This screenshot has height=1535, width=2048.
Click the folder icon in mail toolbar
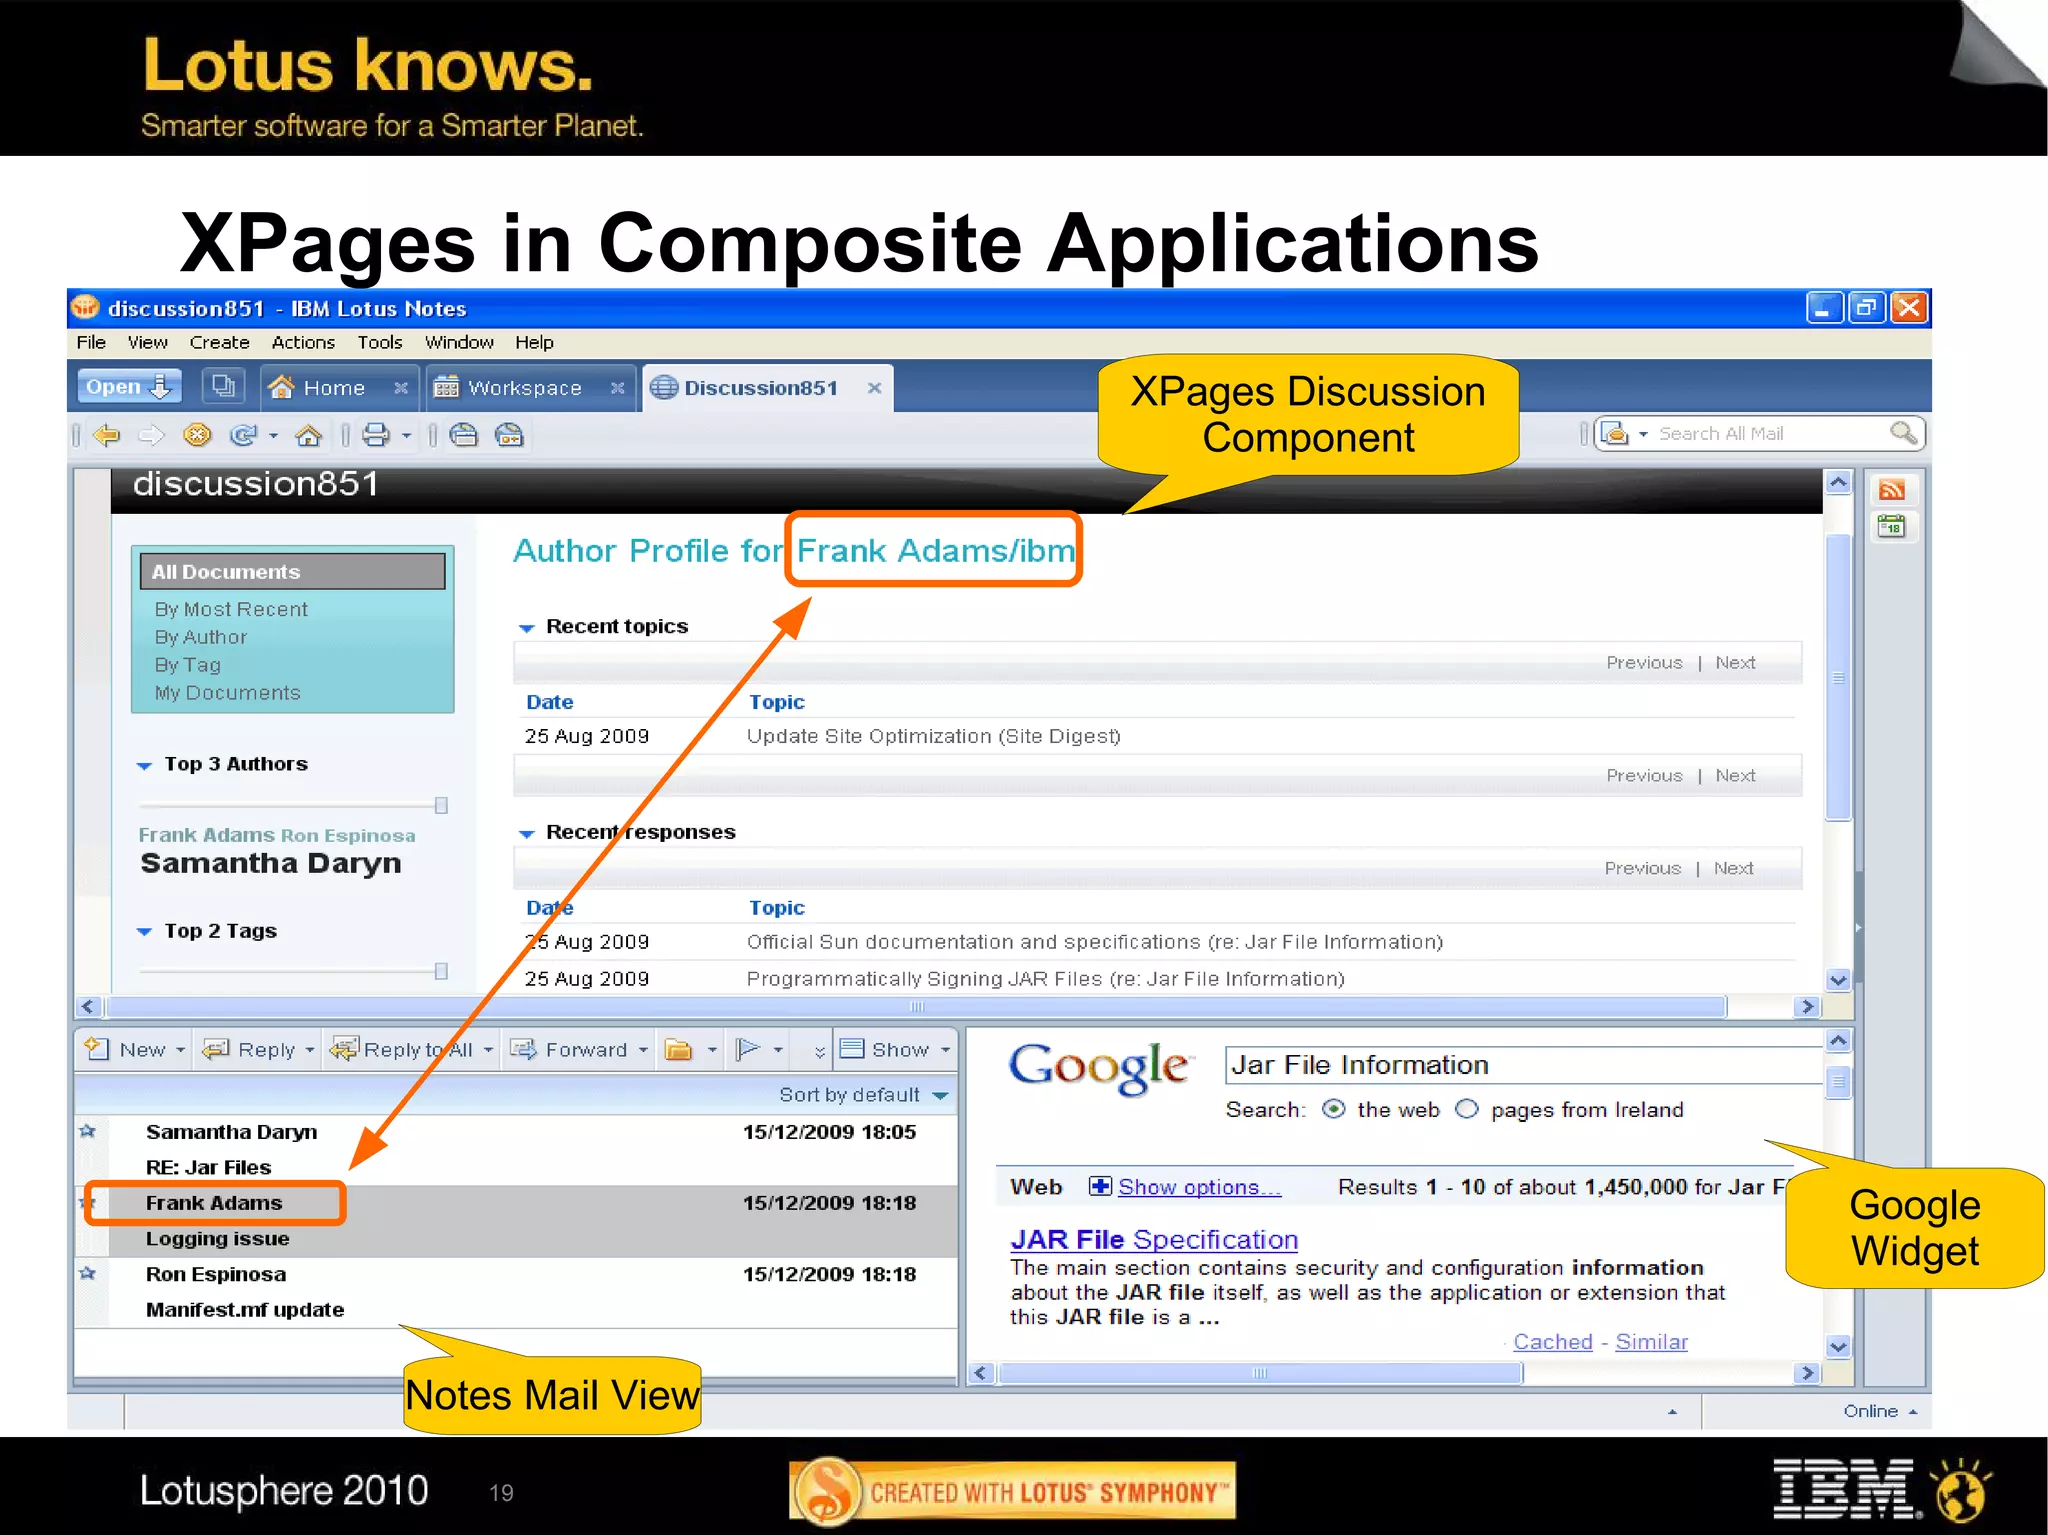(x=679, y=1049)
